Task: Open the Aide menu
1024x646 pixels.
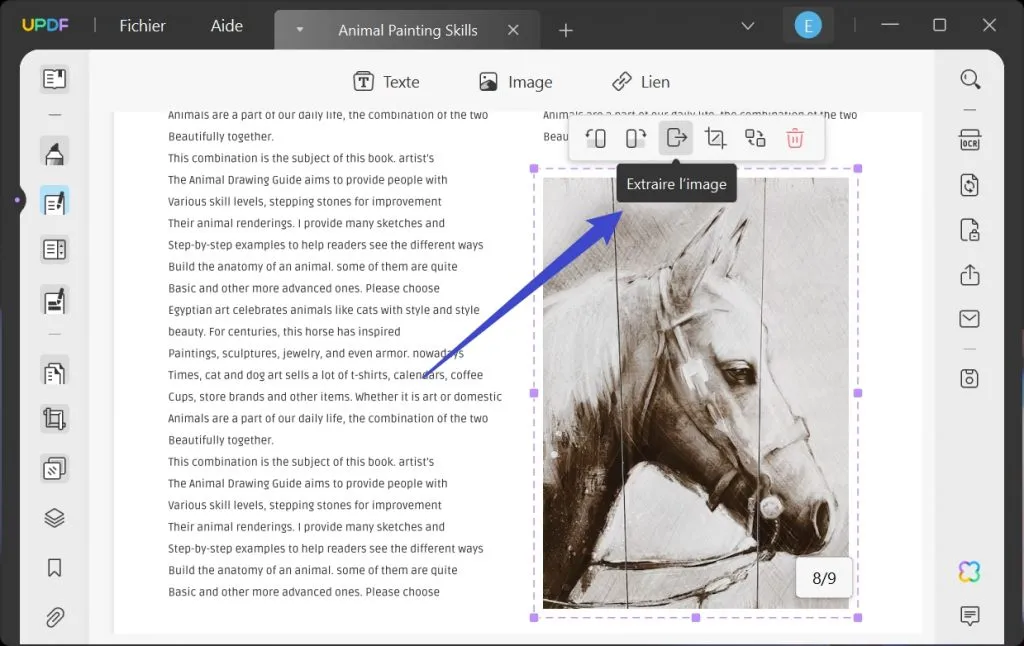Action: tap(227, 25)
